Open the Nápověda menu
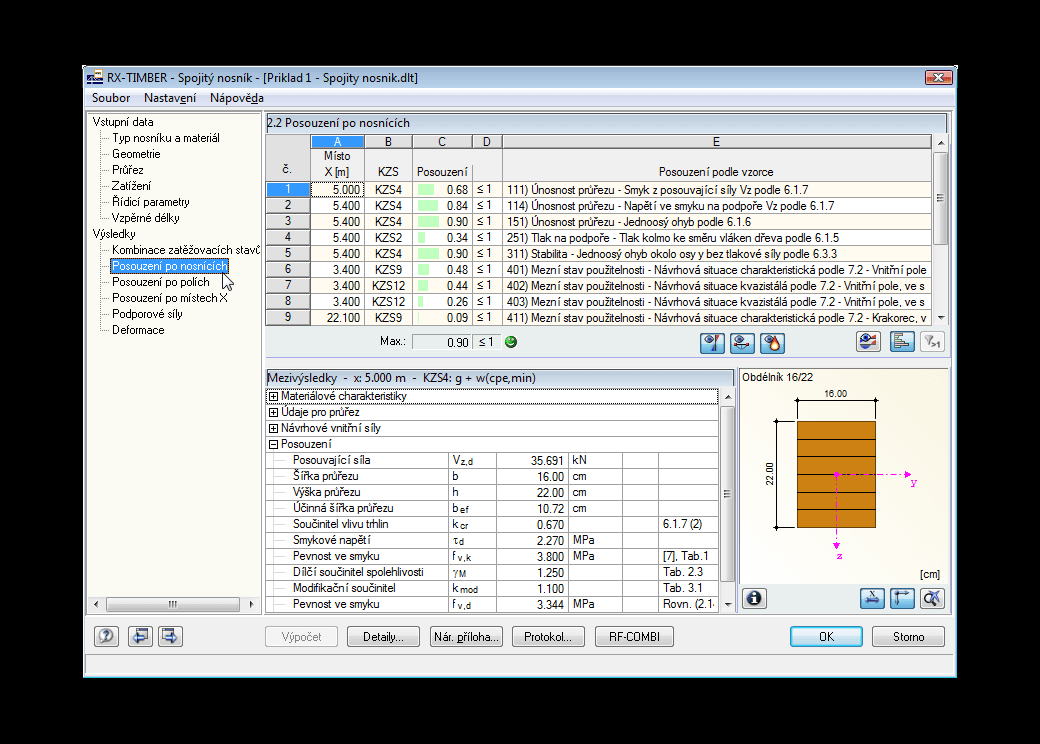 (x=237, y=98)
